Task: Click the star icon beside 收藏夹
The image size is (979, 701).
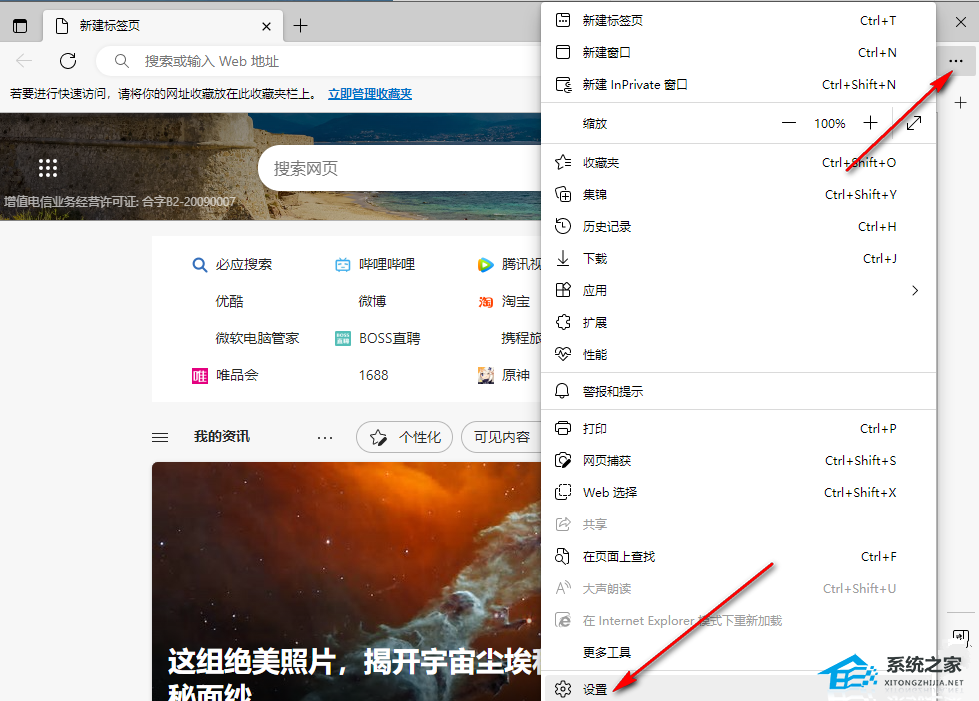Action: [x=563, y=162]
